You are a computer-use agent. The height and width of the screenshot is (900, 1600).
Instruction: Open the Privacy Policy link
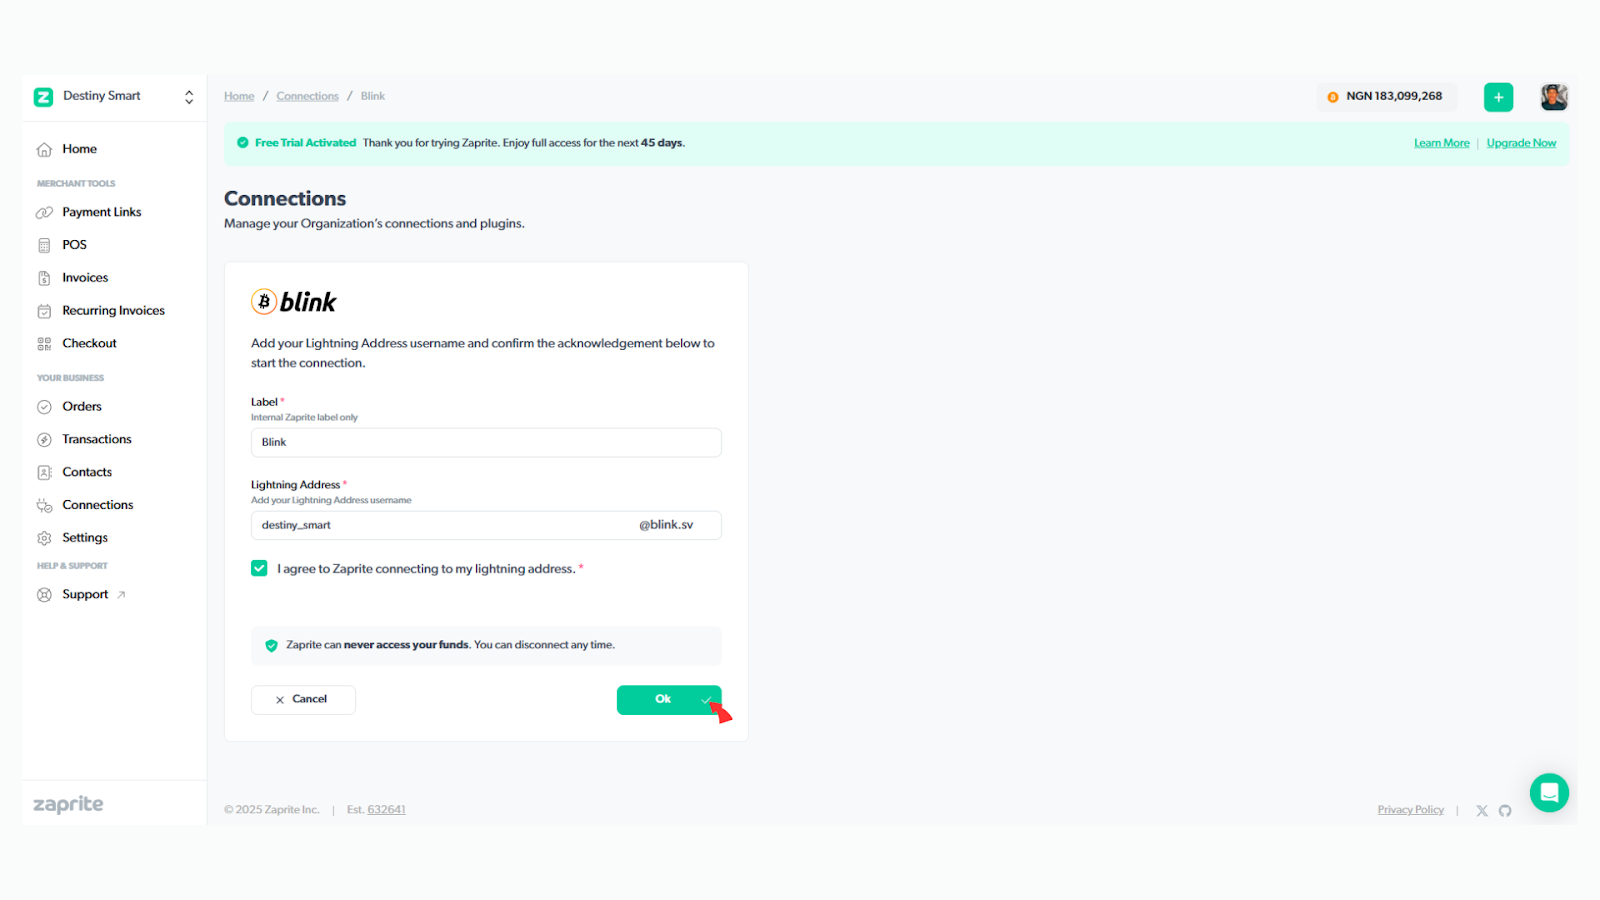pyautogui.click(x=1410, y=810)
